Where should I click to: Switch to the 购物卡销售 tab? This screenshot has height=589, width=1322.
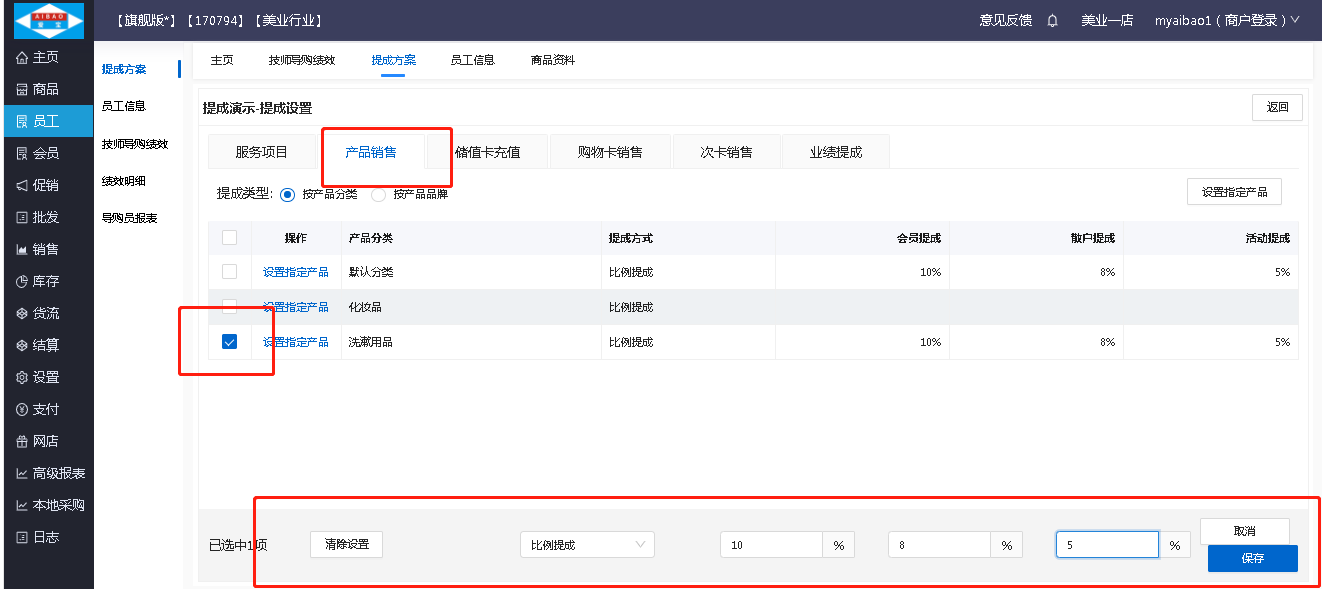tap(610, 152)
